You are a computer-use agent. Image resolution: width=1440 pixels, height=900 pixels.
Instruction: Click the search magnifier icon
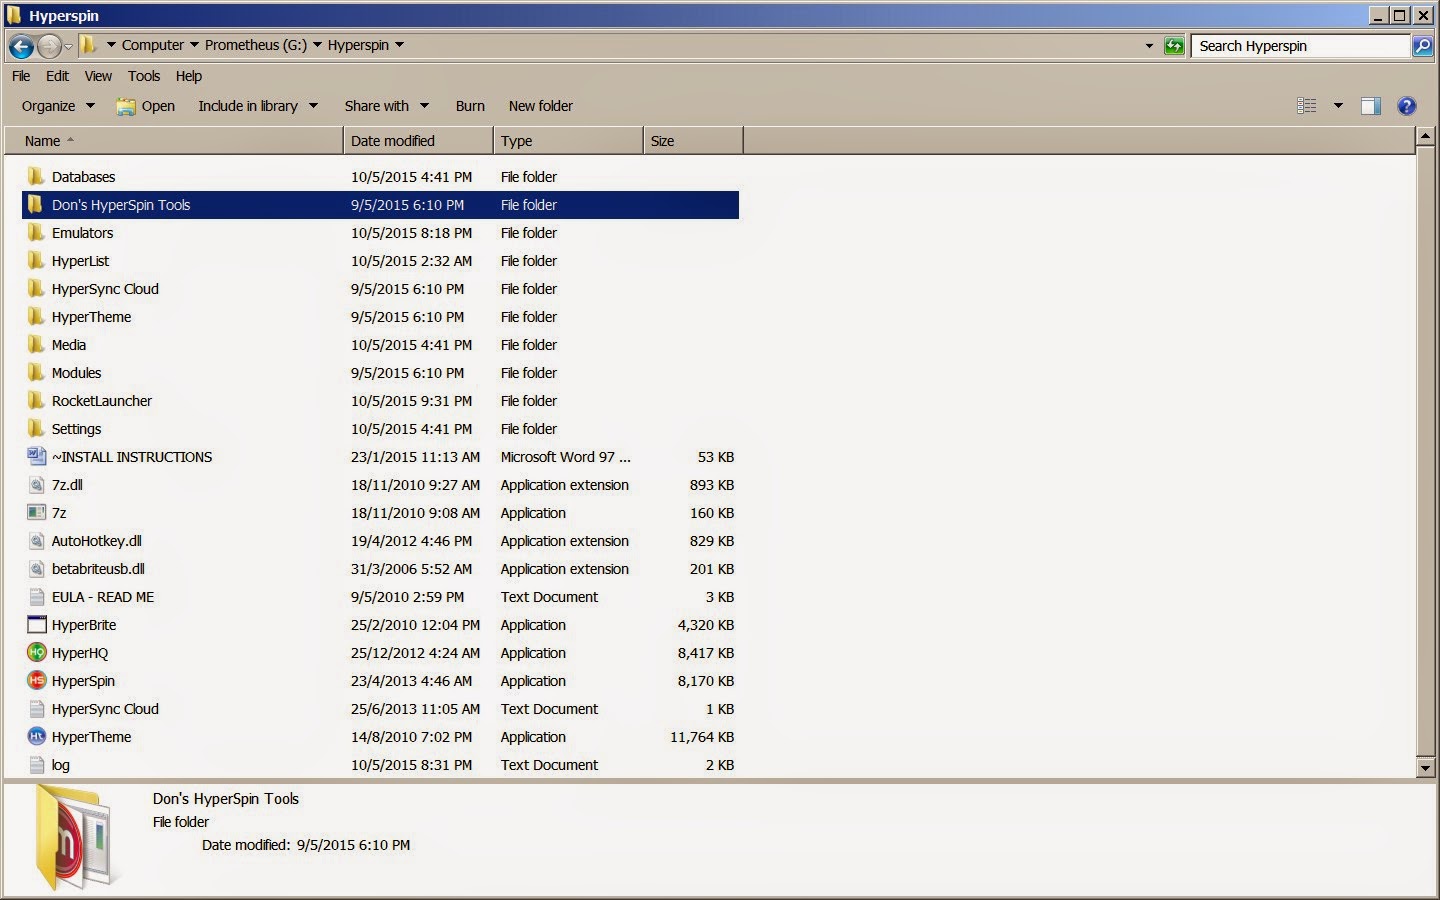tap(1422, 46)
